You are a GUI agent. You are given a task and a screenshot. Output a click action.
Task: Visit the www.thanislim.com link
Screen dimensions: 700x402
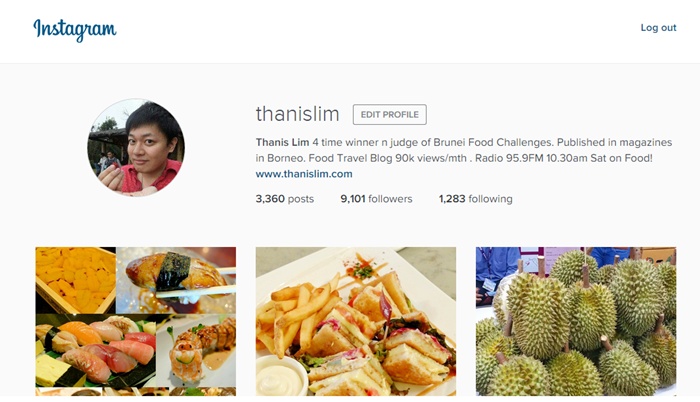(x=304, y=174)
